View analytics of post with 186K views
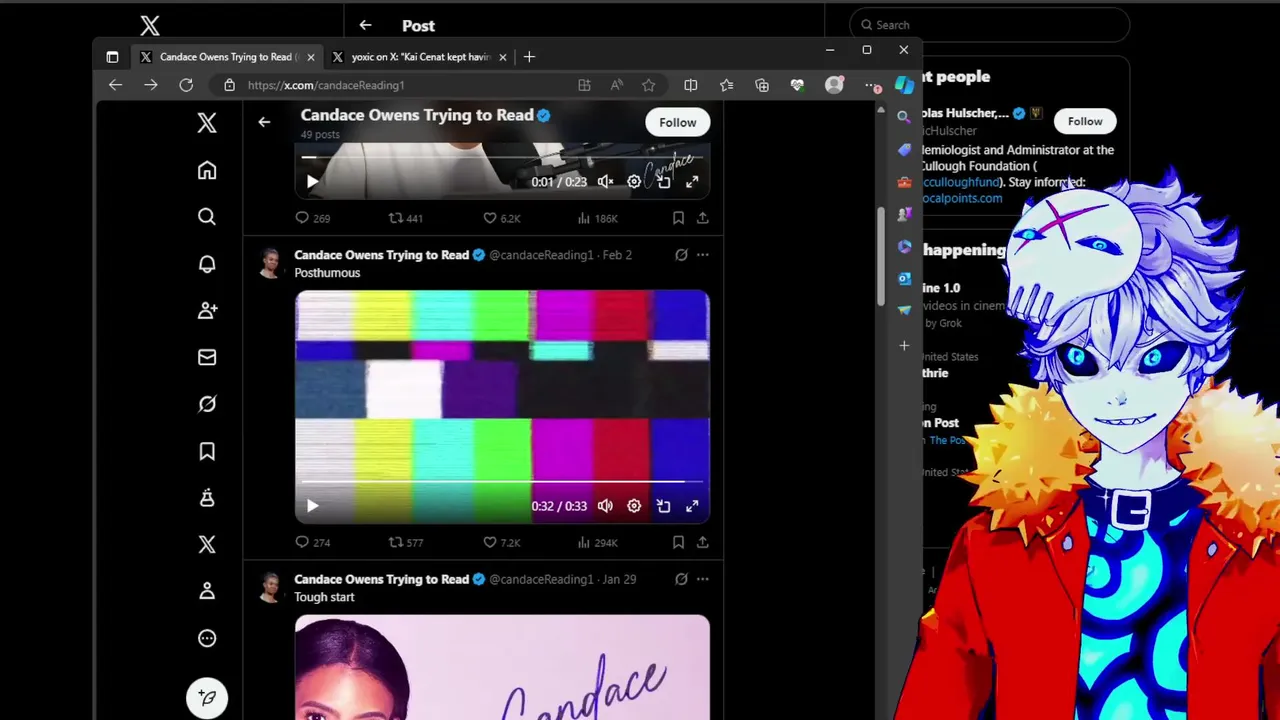 pyautogui.click(x=597, y=218)
